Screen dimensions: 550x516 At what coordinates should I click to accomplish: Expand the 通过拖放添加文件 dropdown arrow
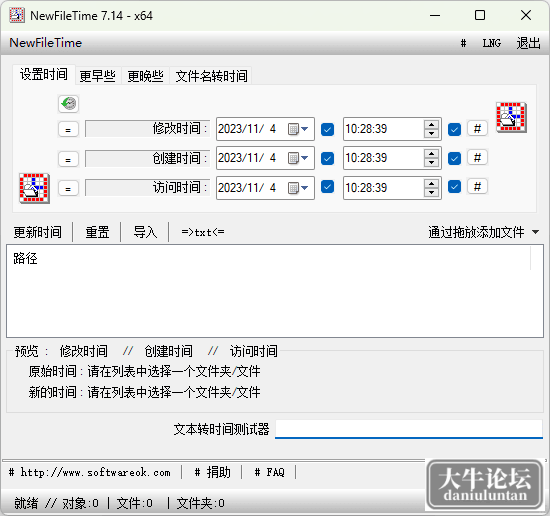(x=535, y=232)
